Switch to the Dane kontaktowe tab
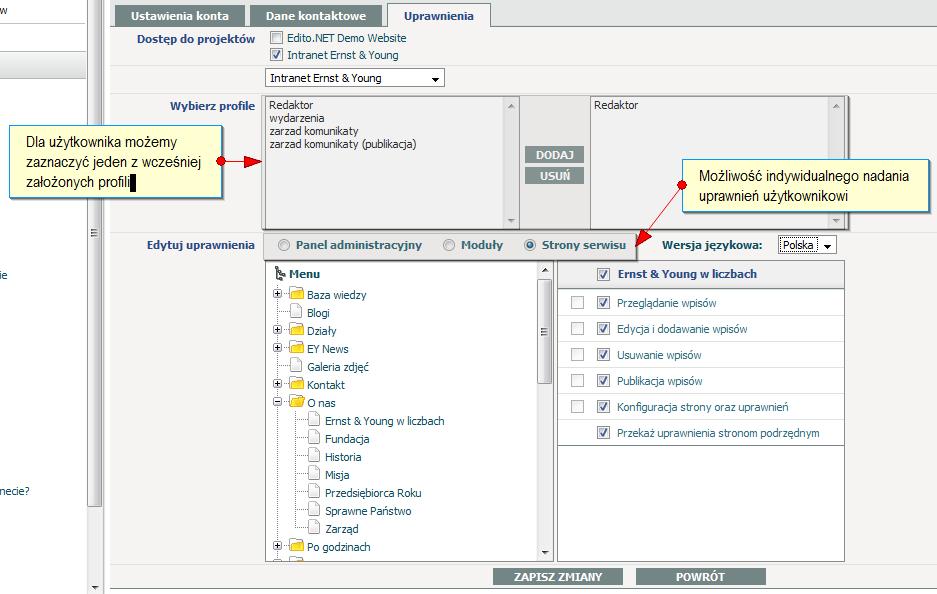Image resolution: width=937 pixels, height=594 pixels. pos(316,16)
